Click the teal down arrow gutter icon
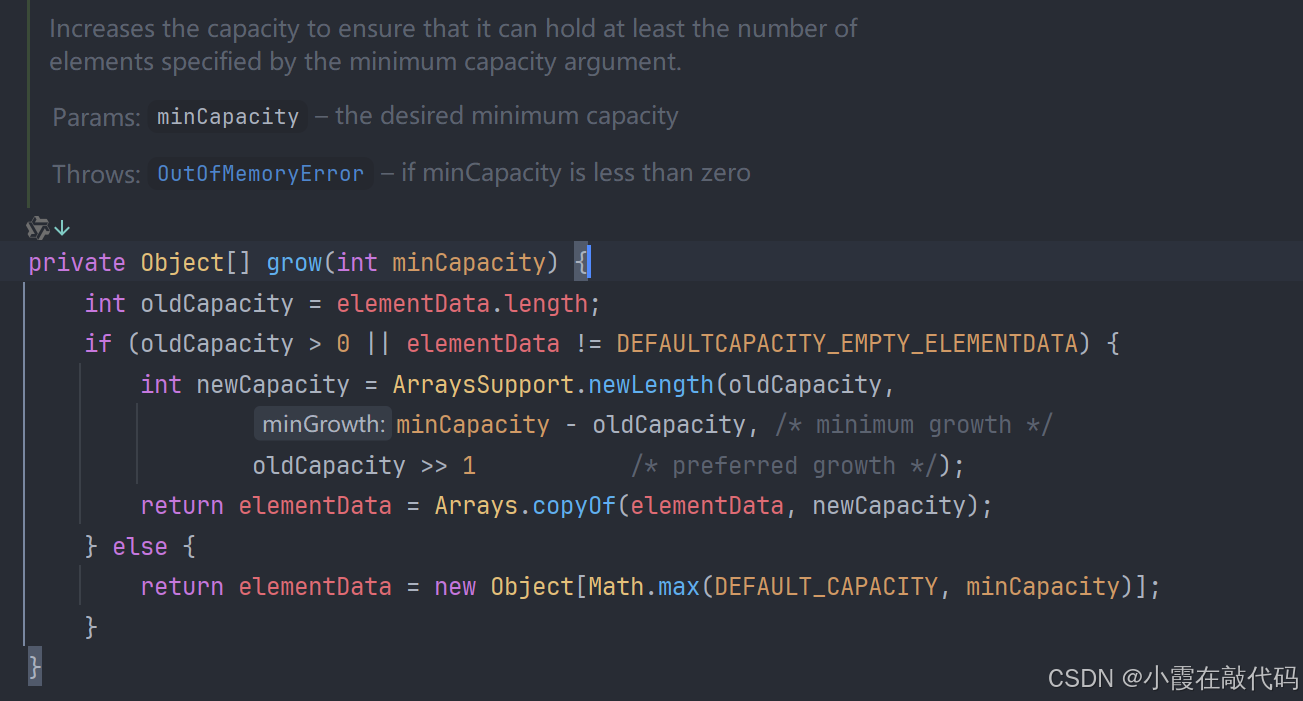Image resolution: width=1303 pixels, height=701 pixels. click(x=62, y=228)
